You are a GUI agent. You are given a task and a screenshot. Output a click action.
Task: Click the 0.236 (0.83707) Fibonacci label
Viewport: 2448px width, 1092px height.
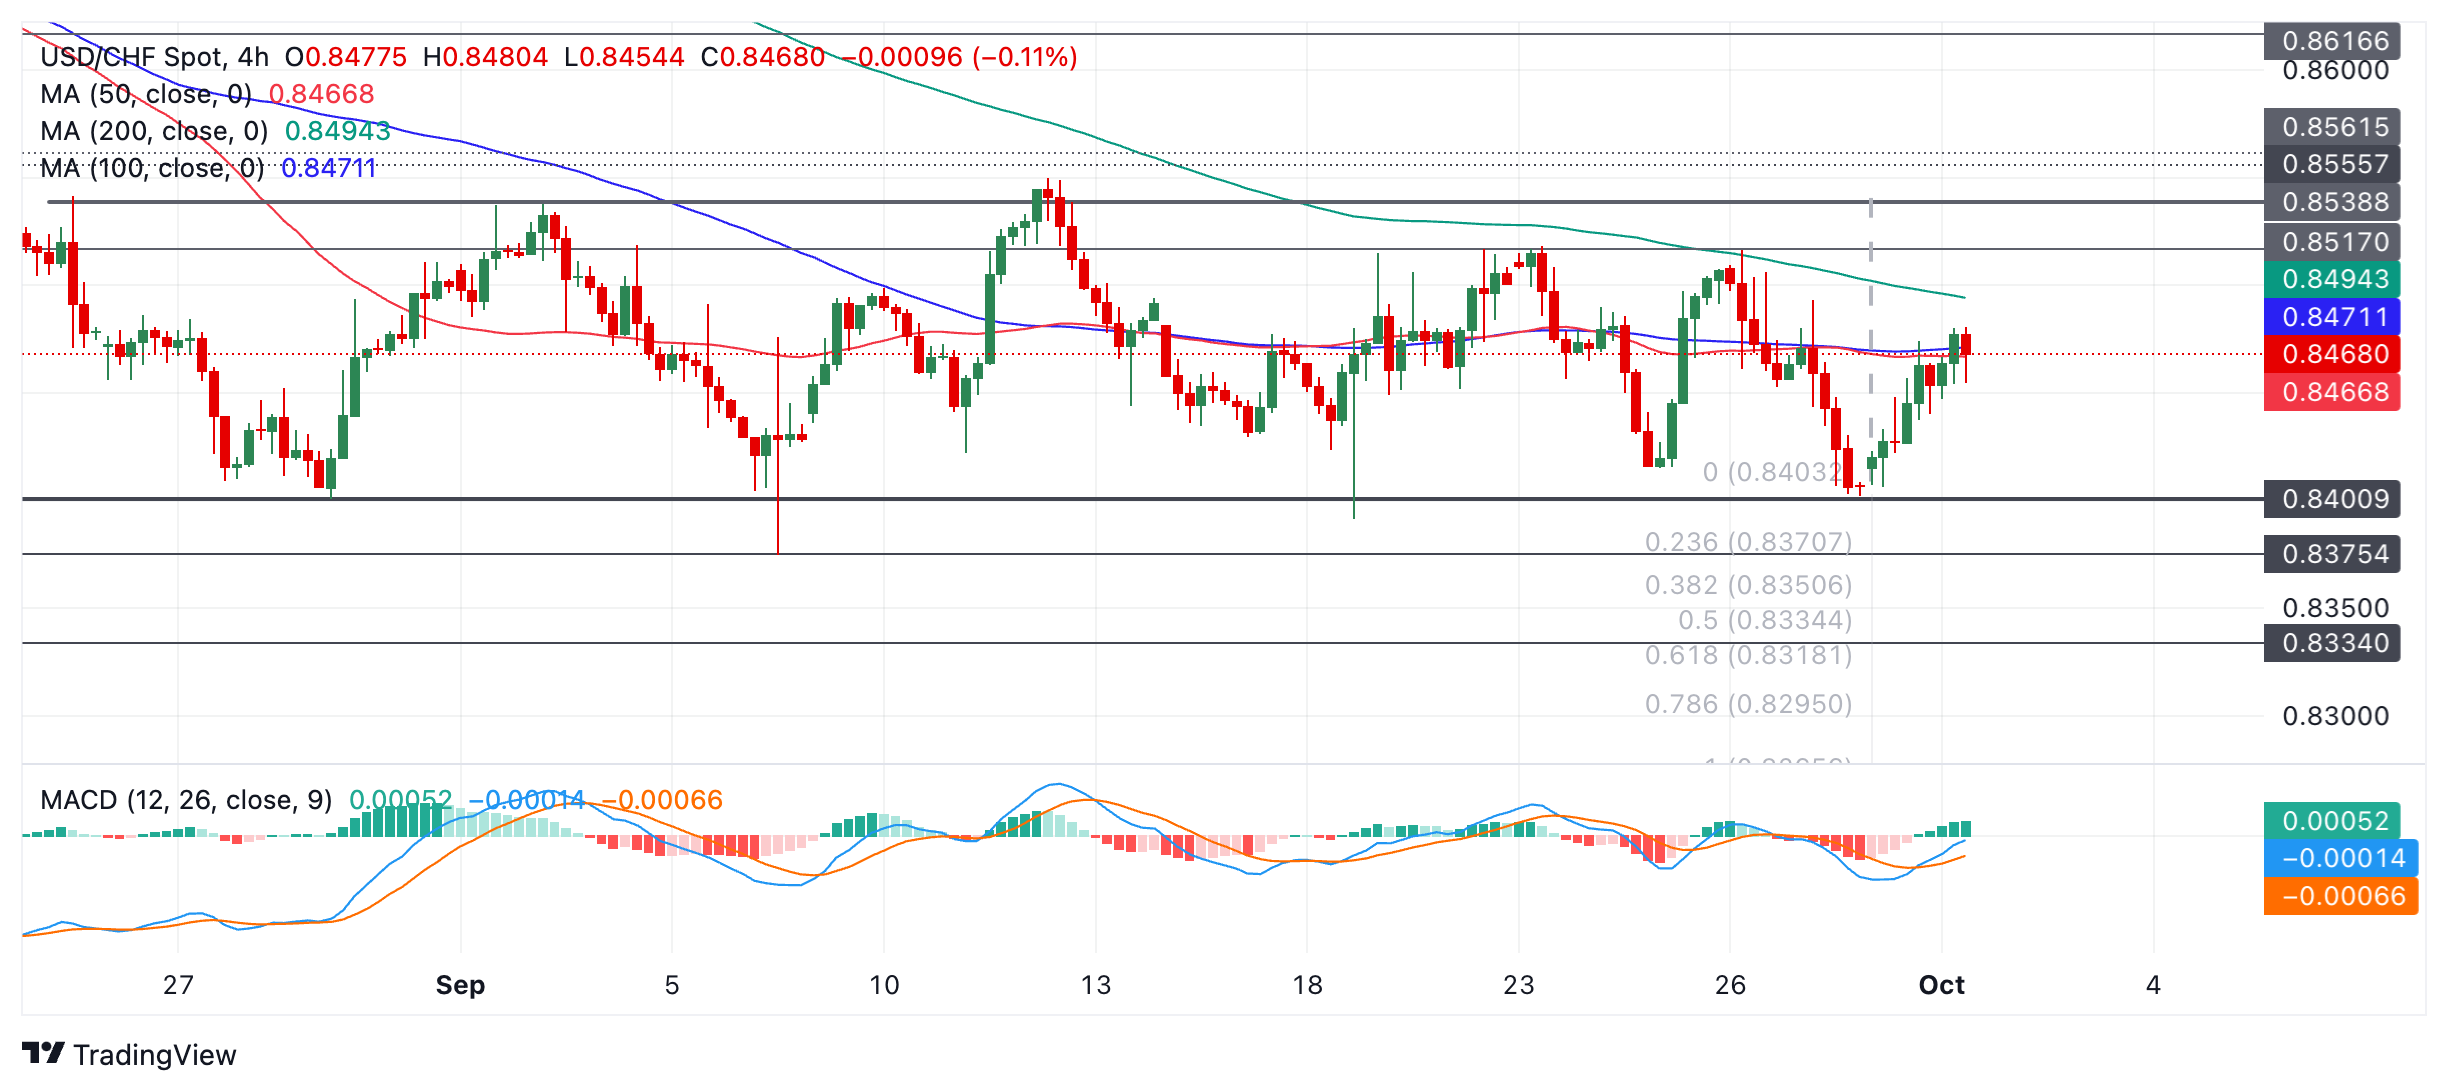pos(1748,542)
